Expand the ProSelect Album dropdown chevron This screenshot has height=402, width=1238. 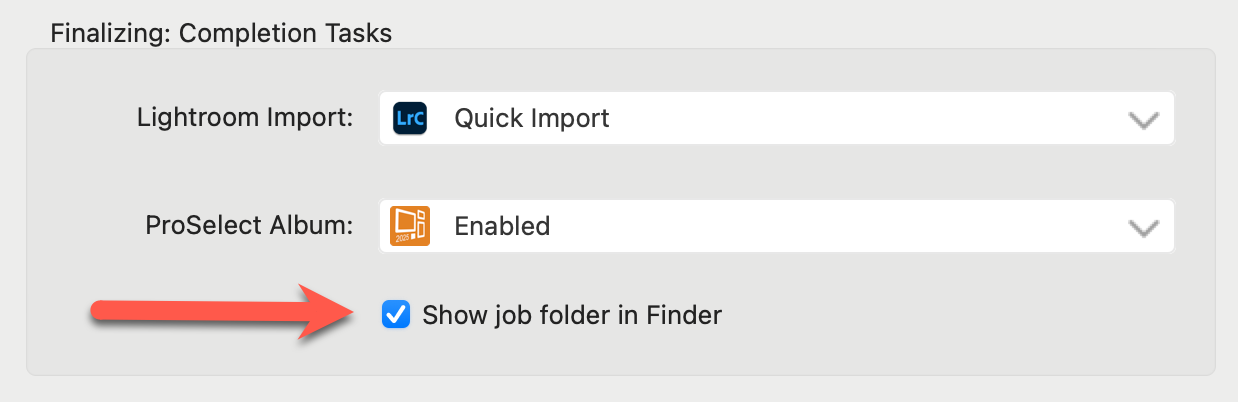1143,227
